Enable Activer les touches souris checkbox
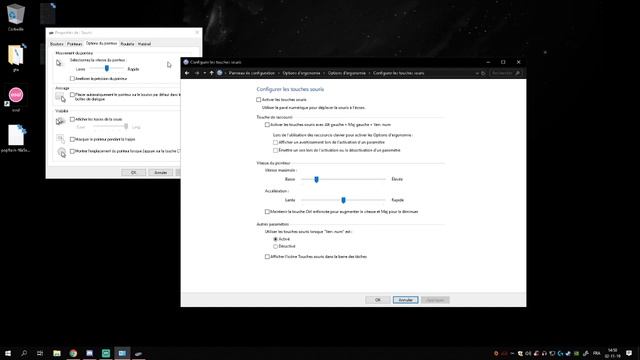 pos(258,100)
